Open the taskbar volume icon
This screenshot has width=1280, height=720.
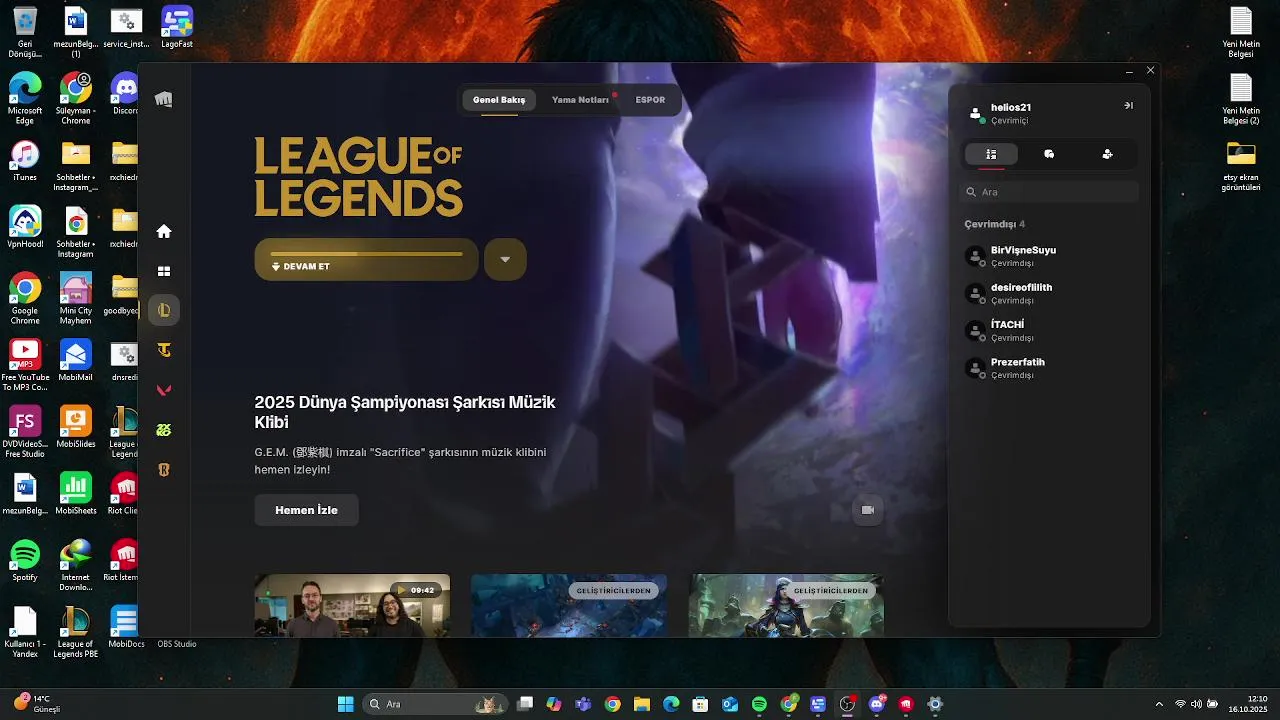click(1196, 704)
